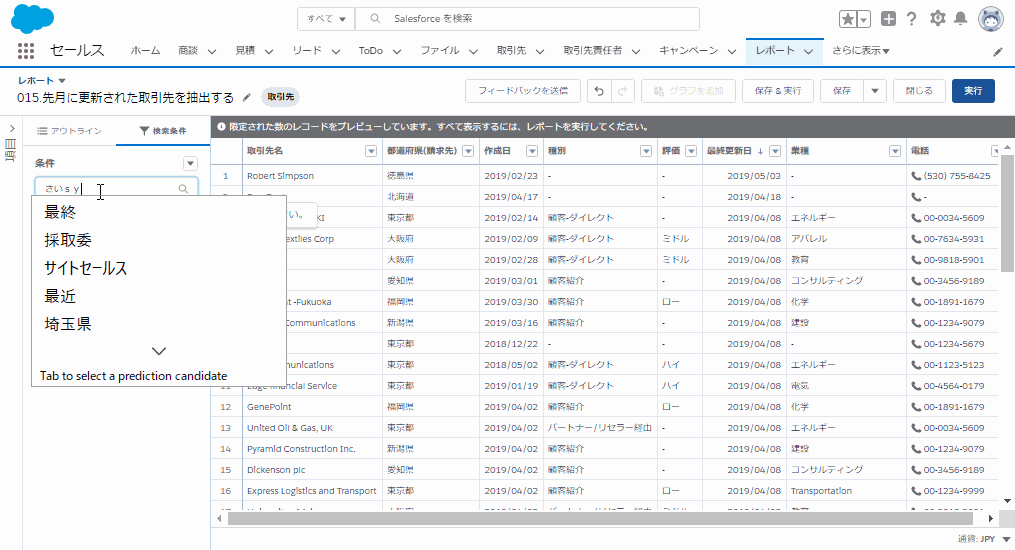Image resolution: width=1015 pixels, height=550 pixels.
Task: Switch to the アウトライン tab
Action: click(69, 131)
